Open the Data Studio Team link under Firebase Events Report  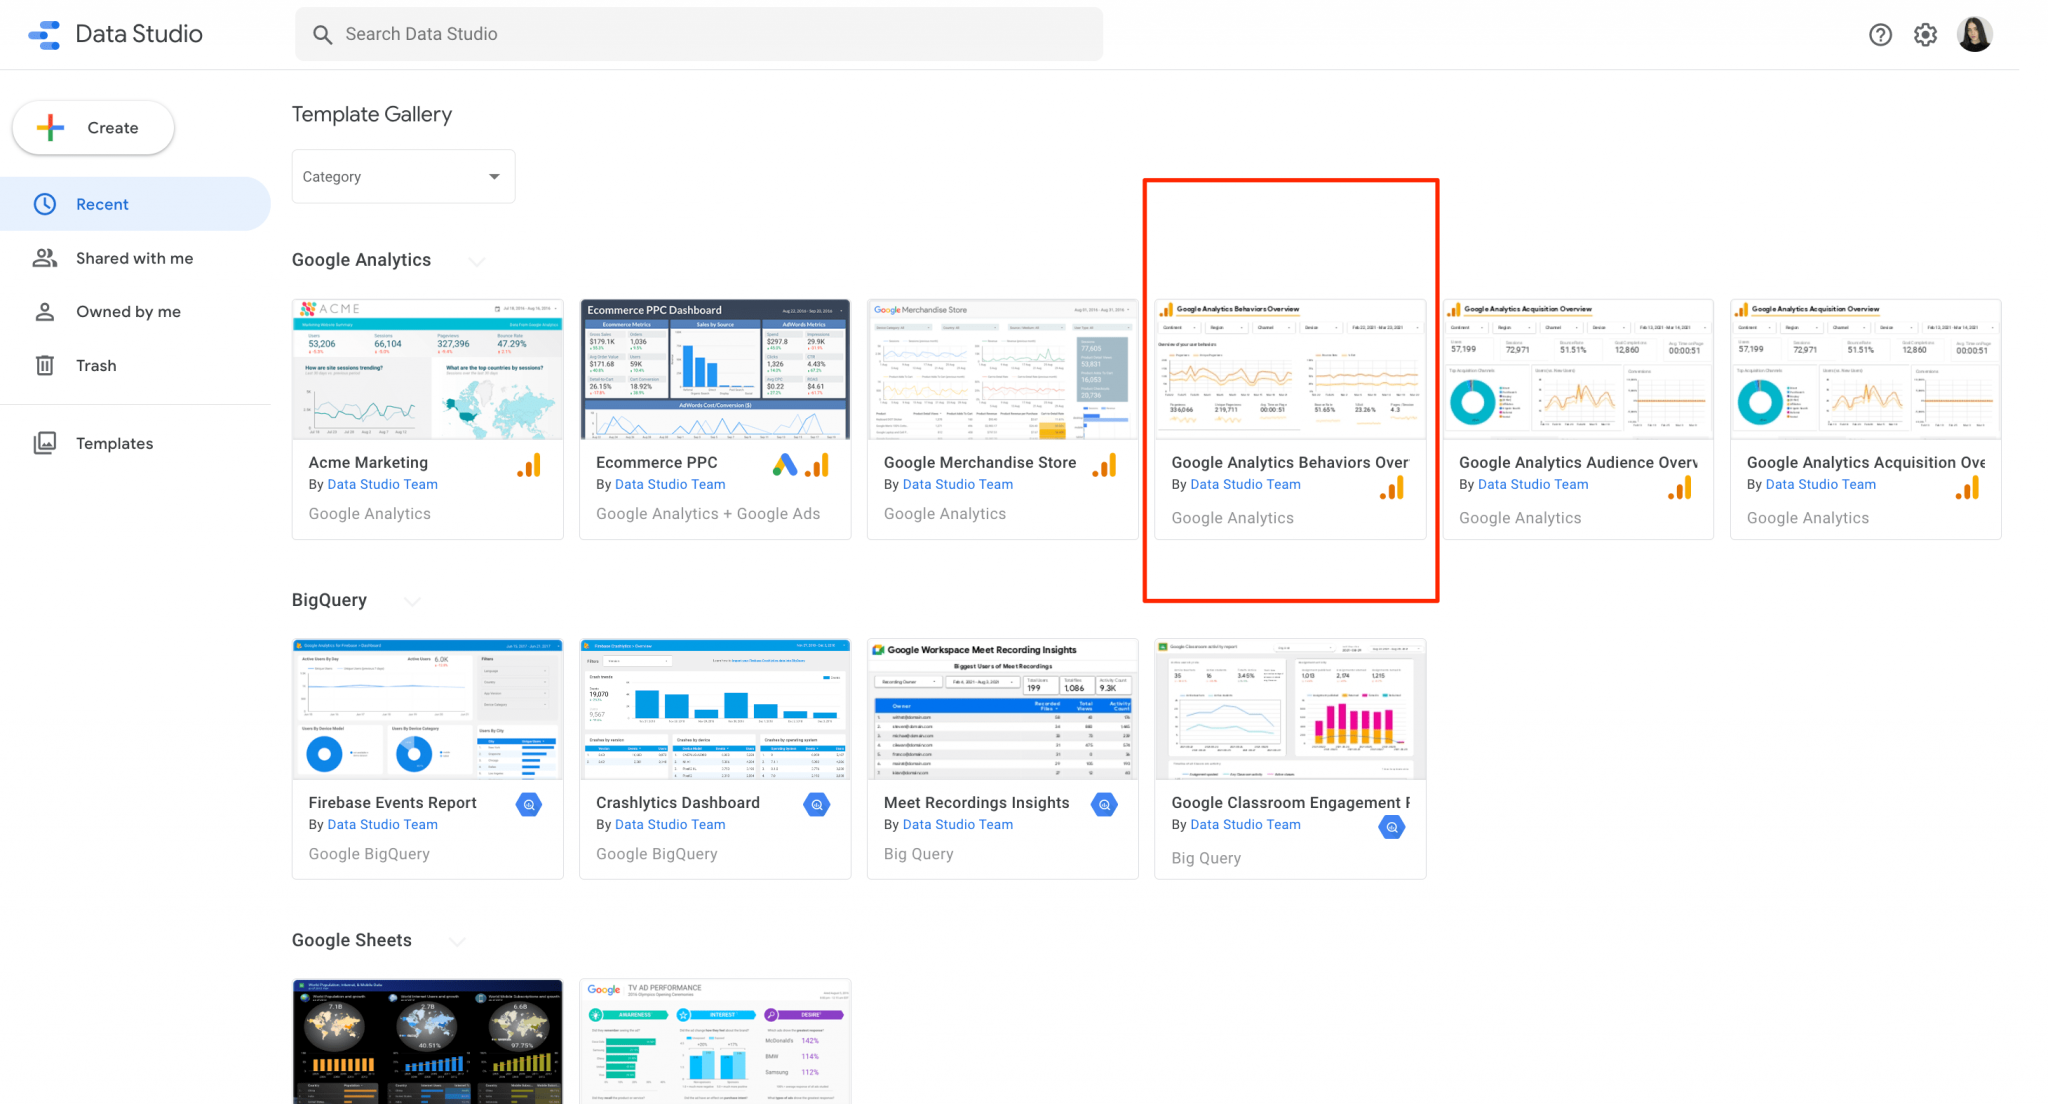point(382,824)
